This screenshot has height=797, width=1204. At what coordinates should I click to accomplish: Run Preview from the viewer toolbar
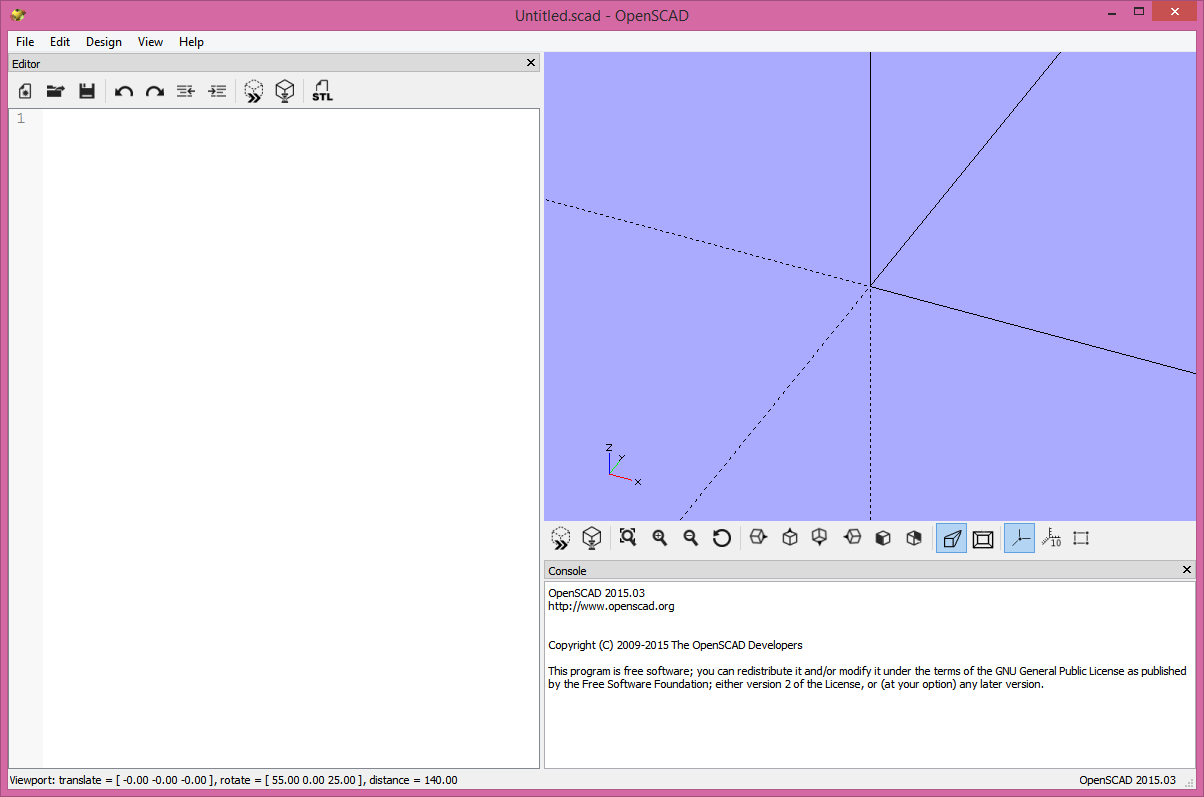(561, 538)
